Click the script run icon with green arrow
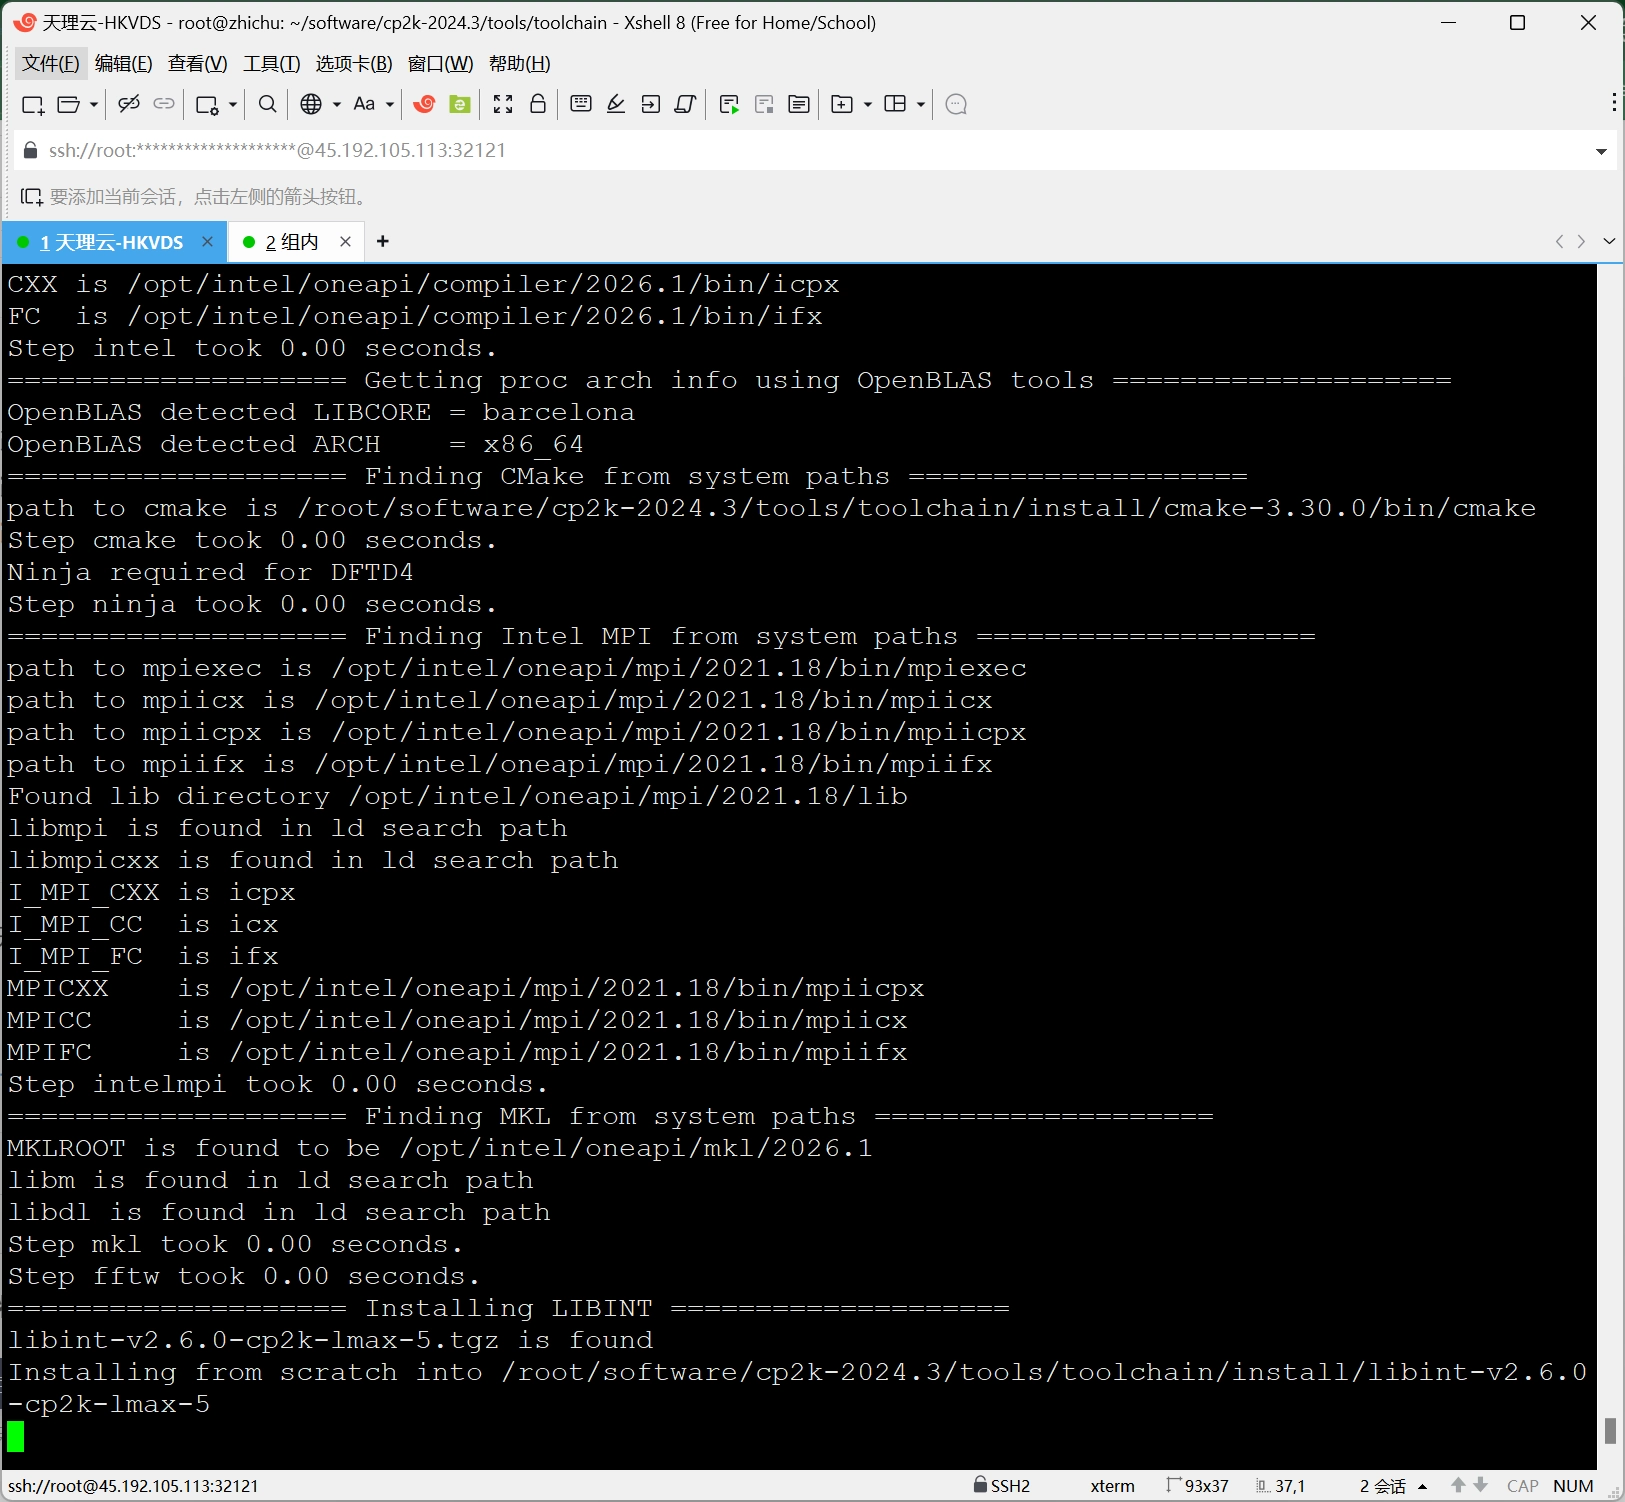This screenshot has height=1502, width=1625. [729, 104]
